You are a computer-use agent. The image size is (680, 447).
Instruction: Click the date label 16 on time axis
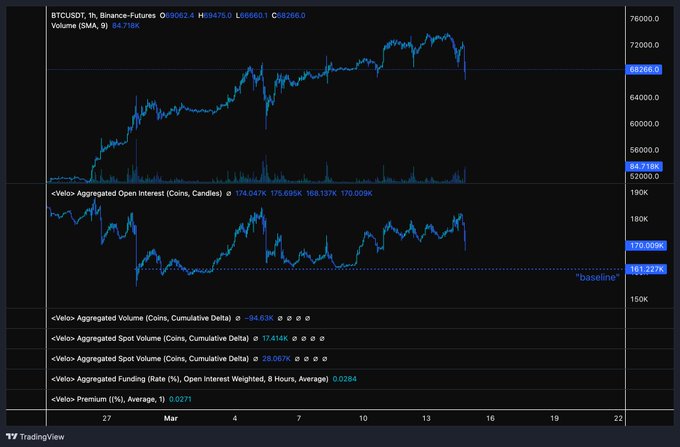tap(490, 418)
